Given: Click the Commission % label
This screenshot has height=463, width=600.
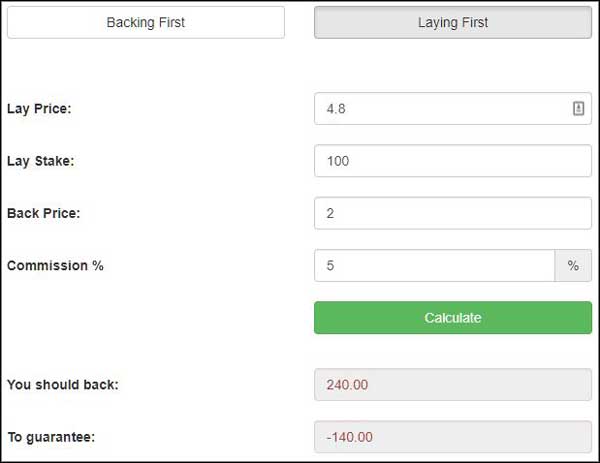Looking at the screenshot, I should click(x=55, y=266).
